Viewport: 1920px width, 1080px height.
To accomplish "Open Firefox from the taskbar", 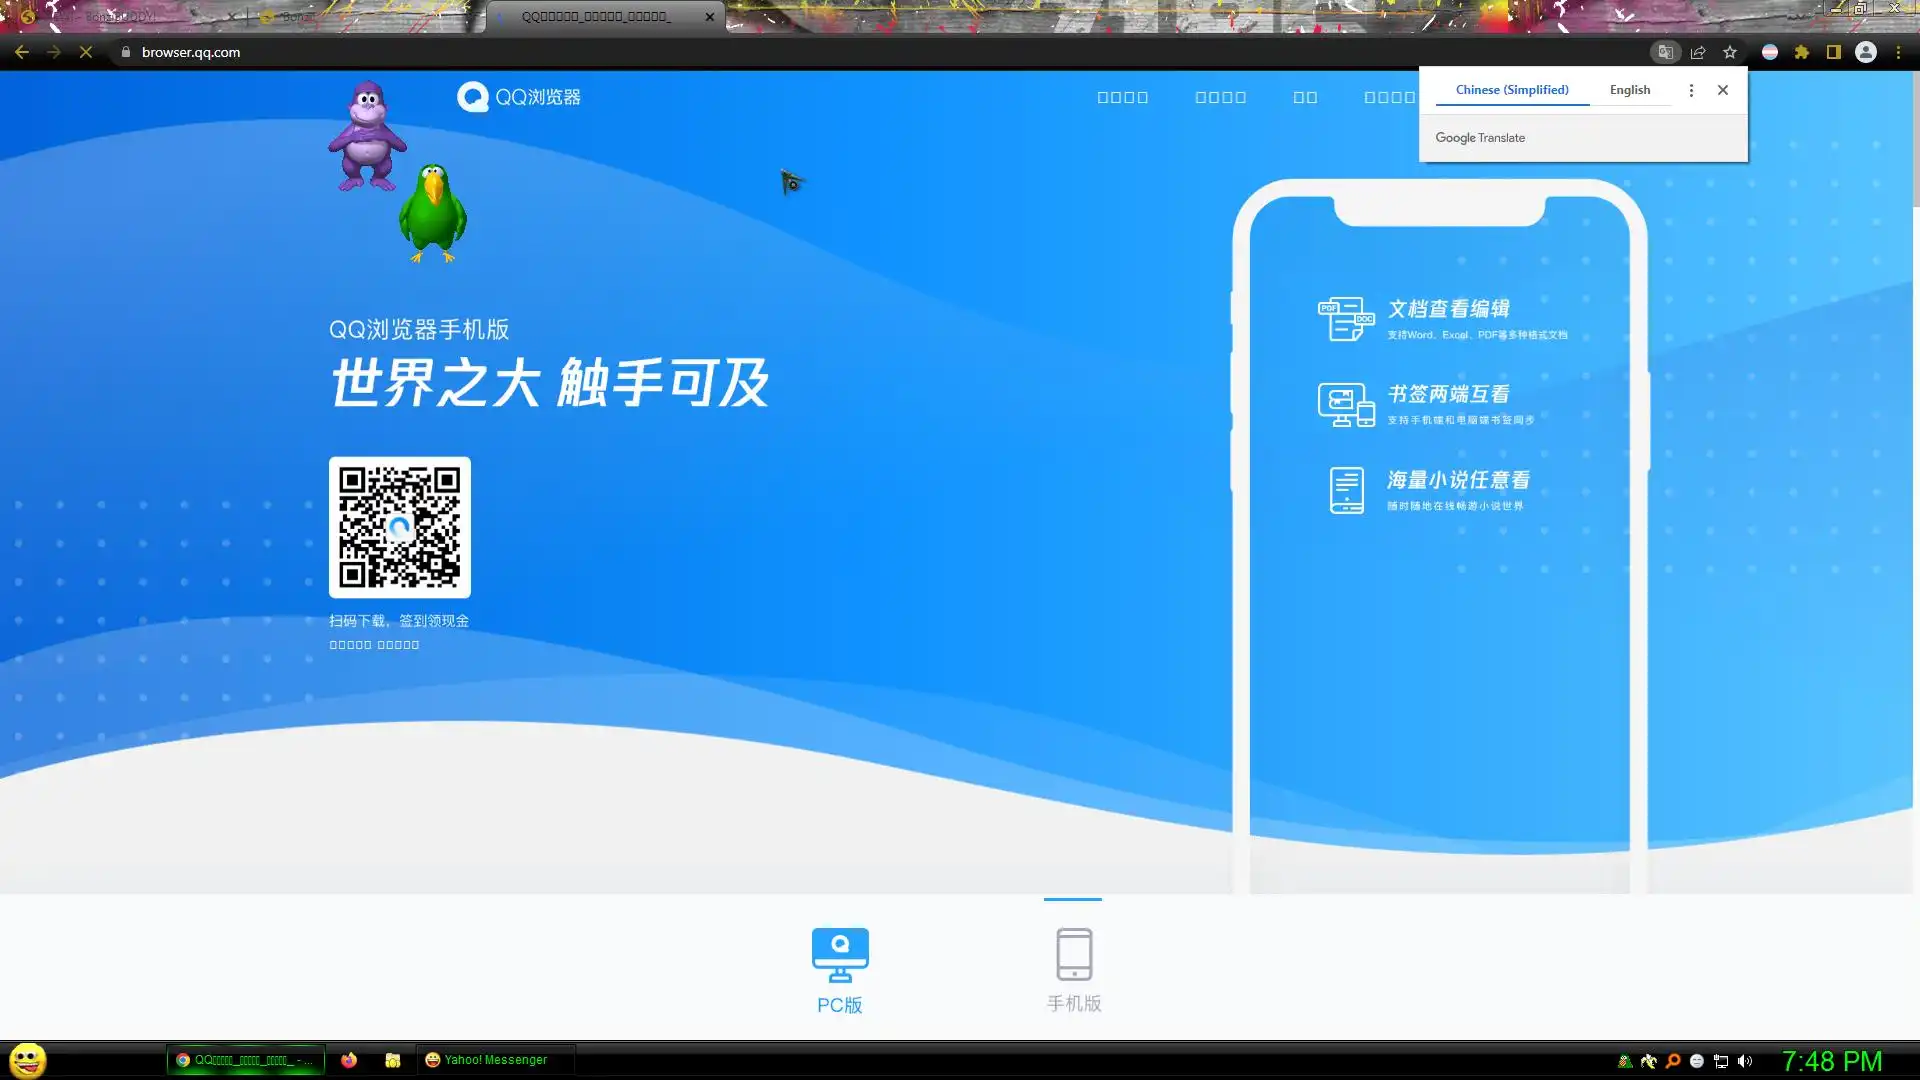I will [x=349, y=1060].
